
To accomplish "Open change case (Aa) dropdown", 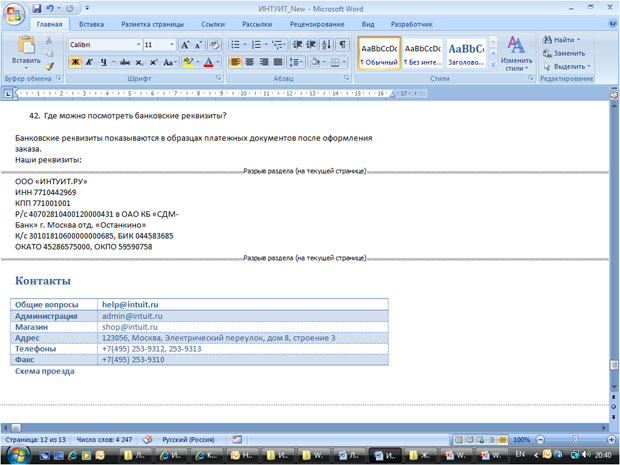I will (169, 62).
